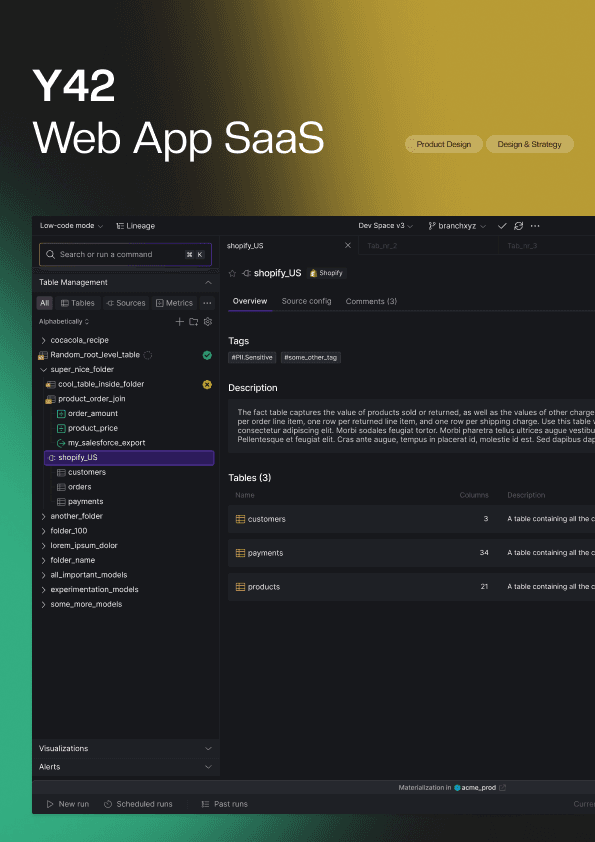Click the star icon next to shopify_US title

coord(232,273)
